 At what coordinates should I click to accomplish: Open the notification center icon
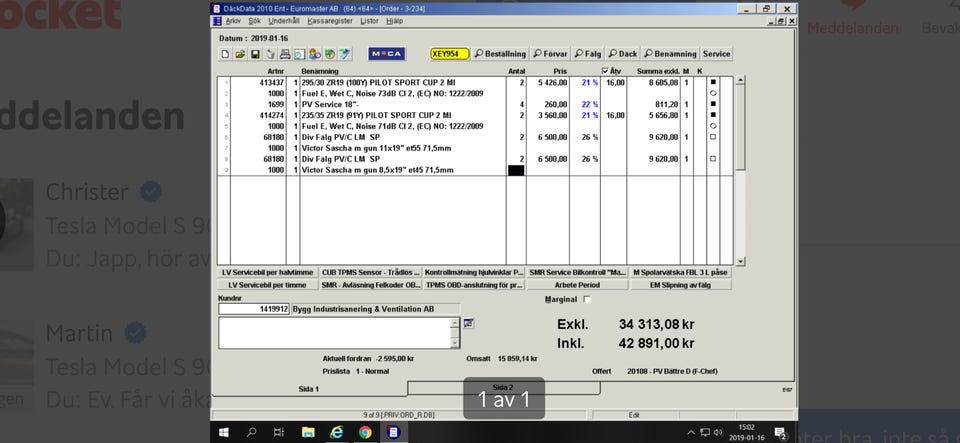coord(781,433)
